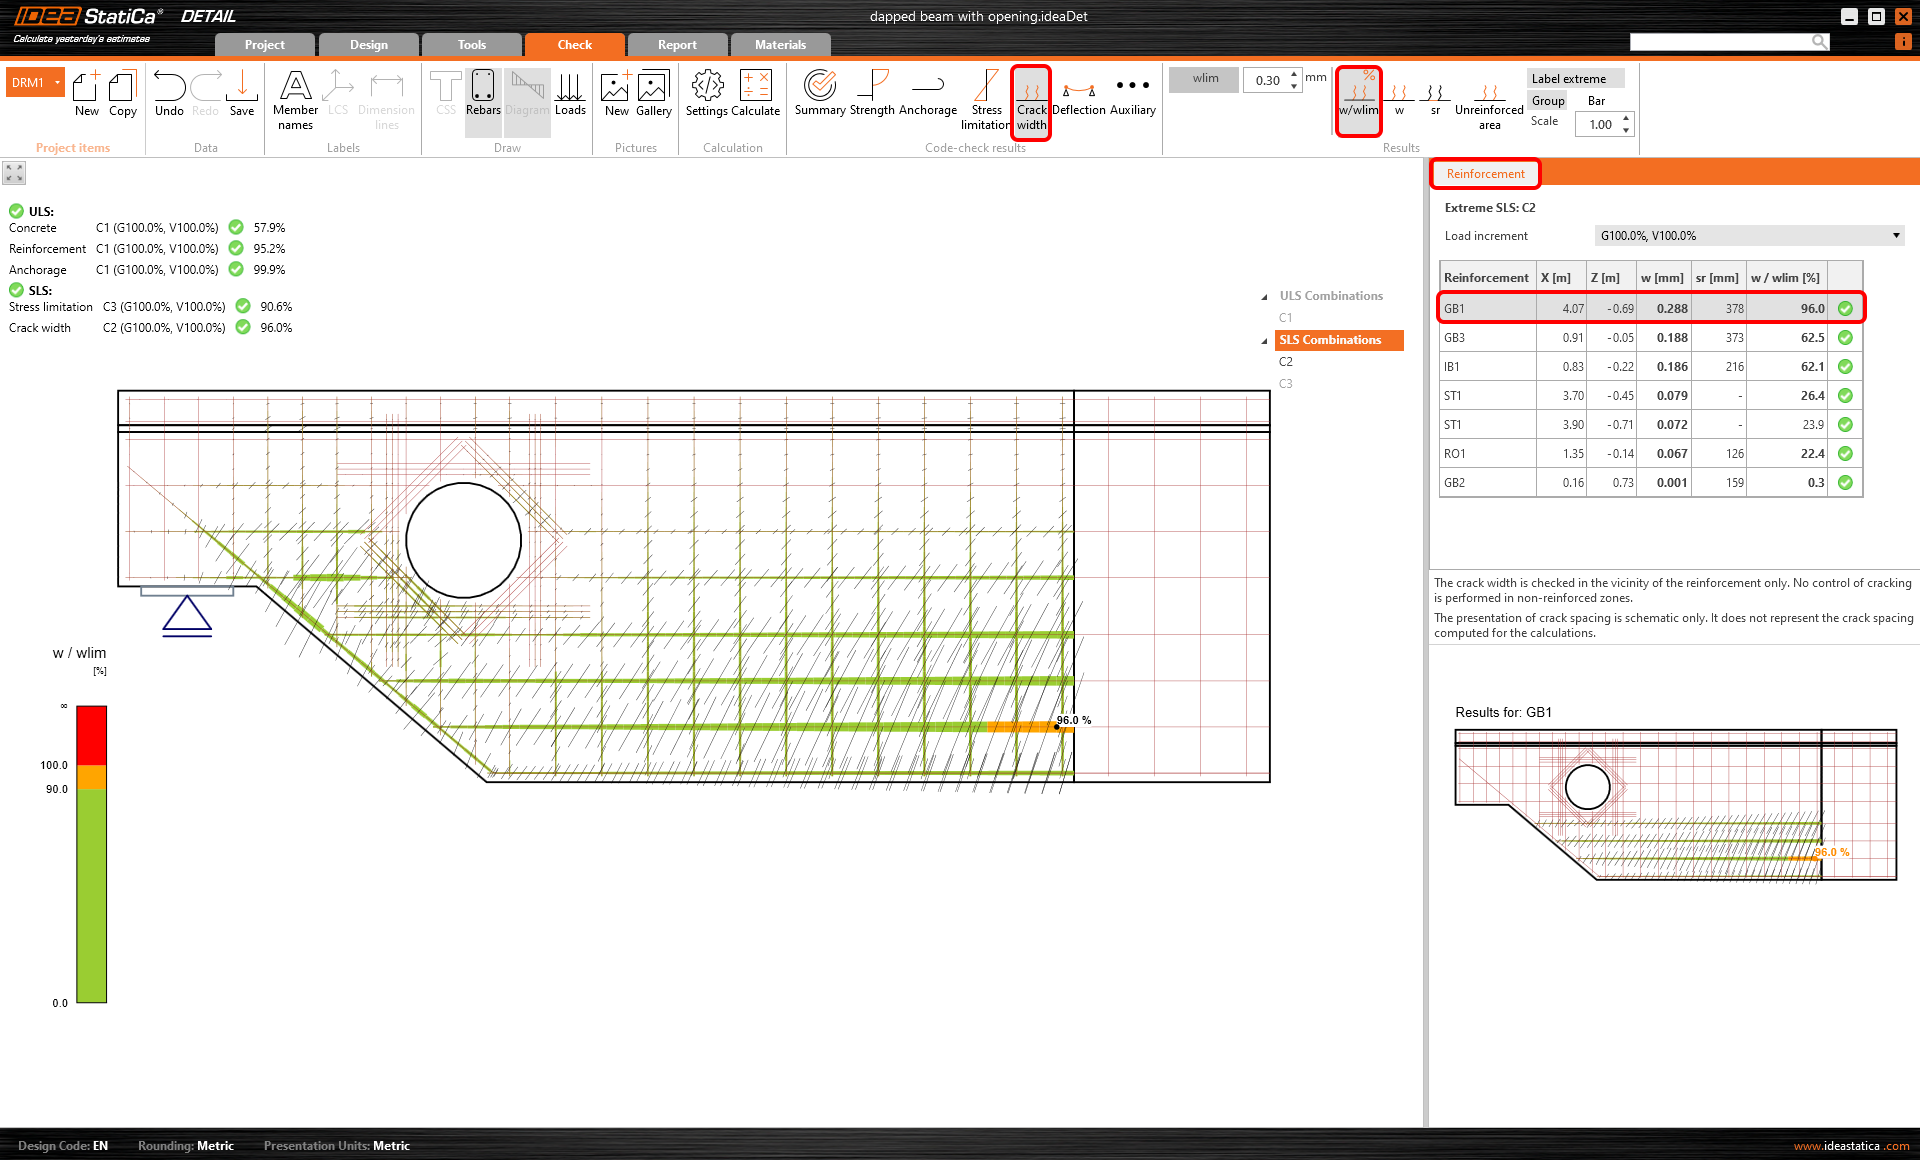Screen dimensions: 1920x1160
Task: Toggle the wlim limit button
Action: [x=1205, y=79]
